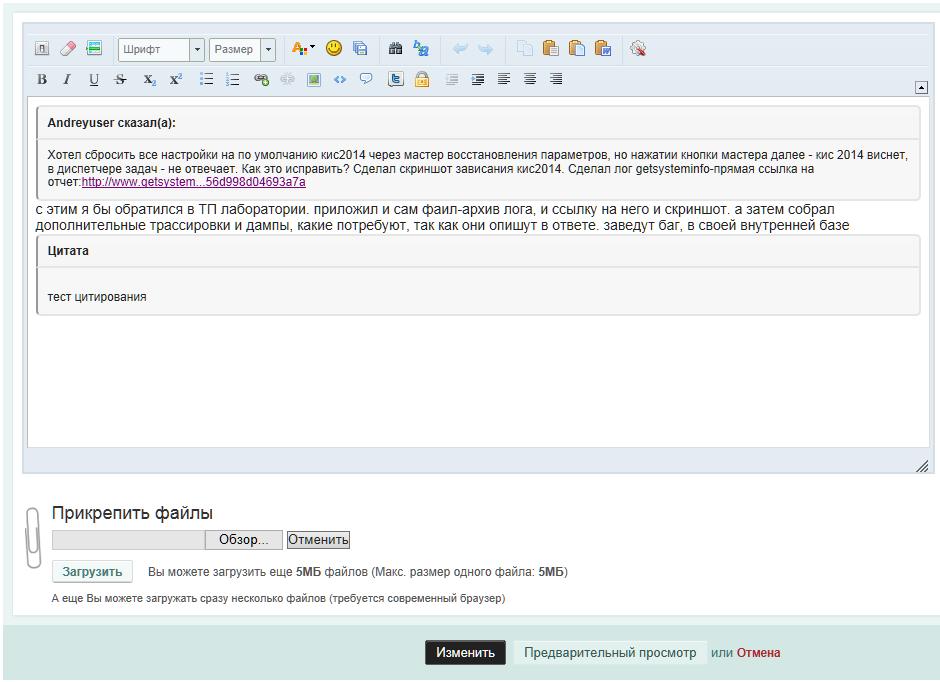Toggle underline formatting
Viewport: 940px width, 682px height.
94,80
